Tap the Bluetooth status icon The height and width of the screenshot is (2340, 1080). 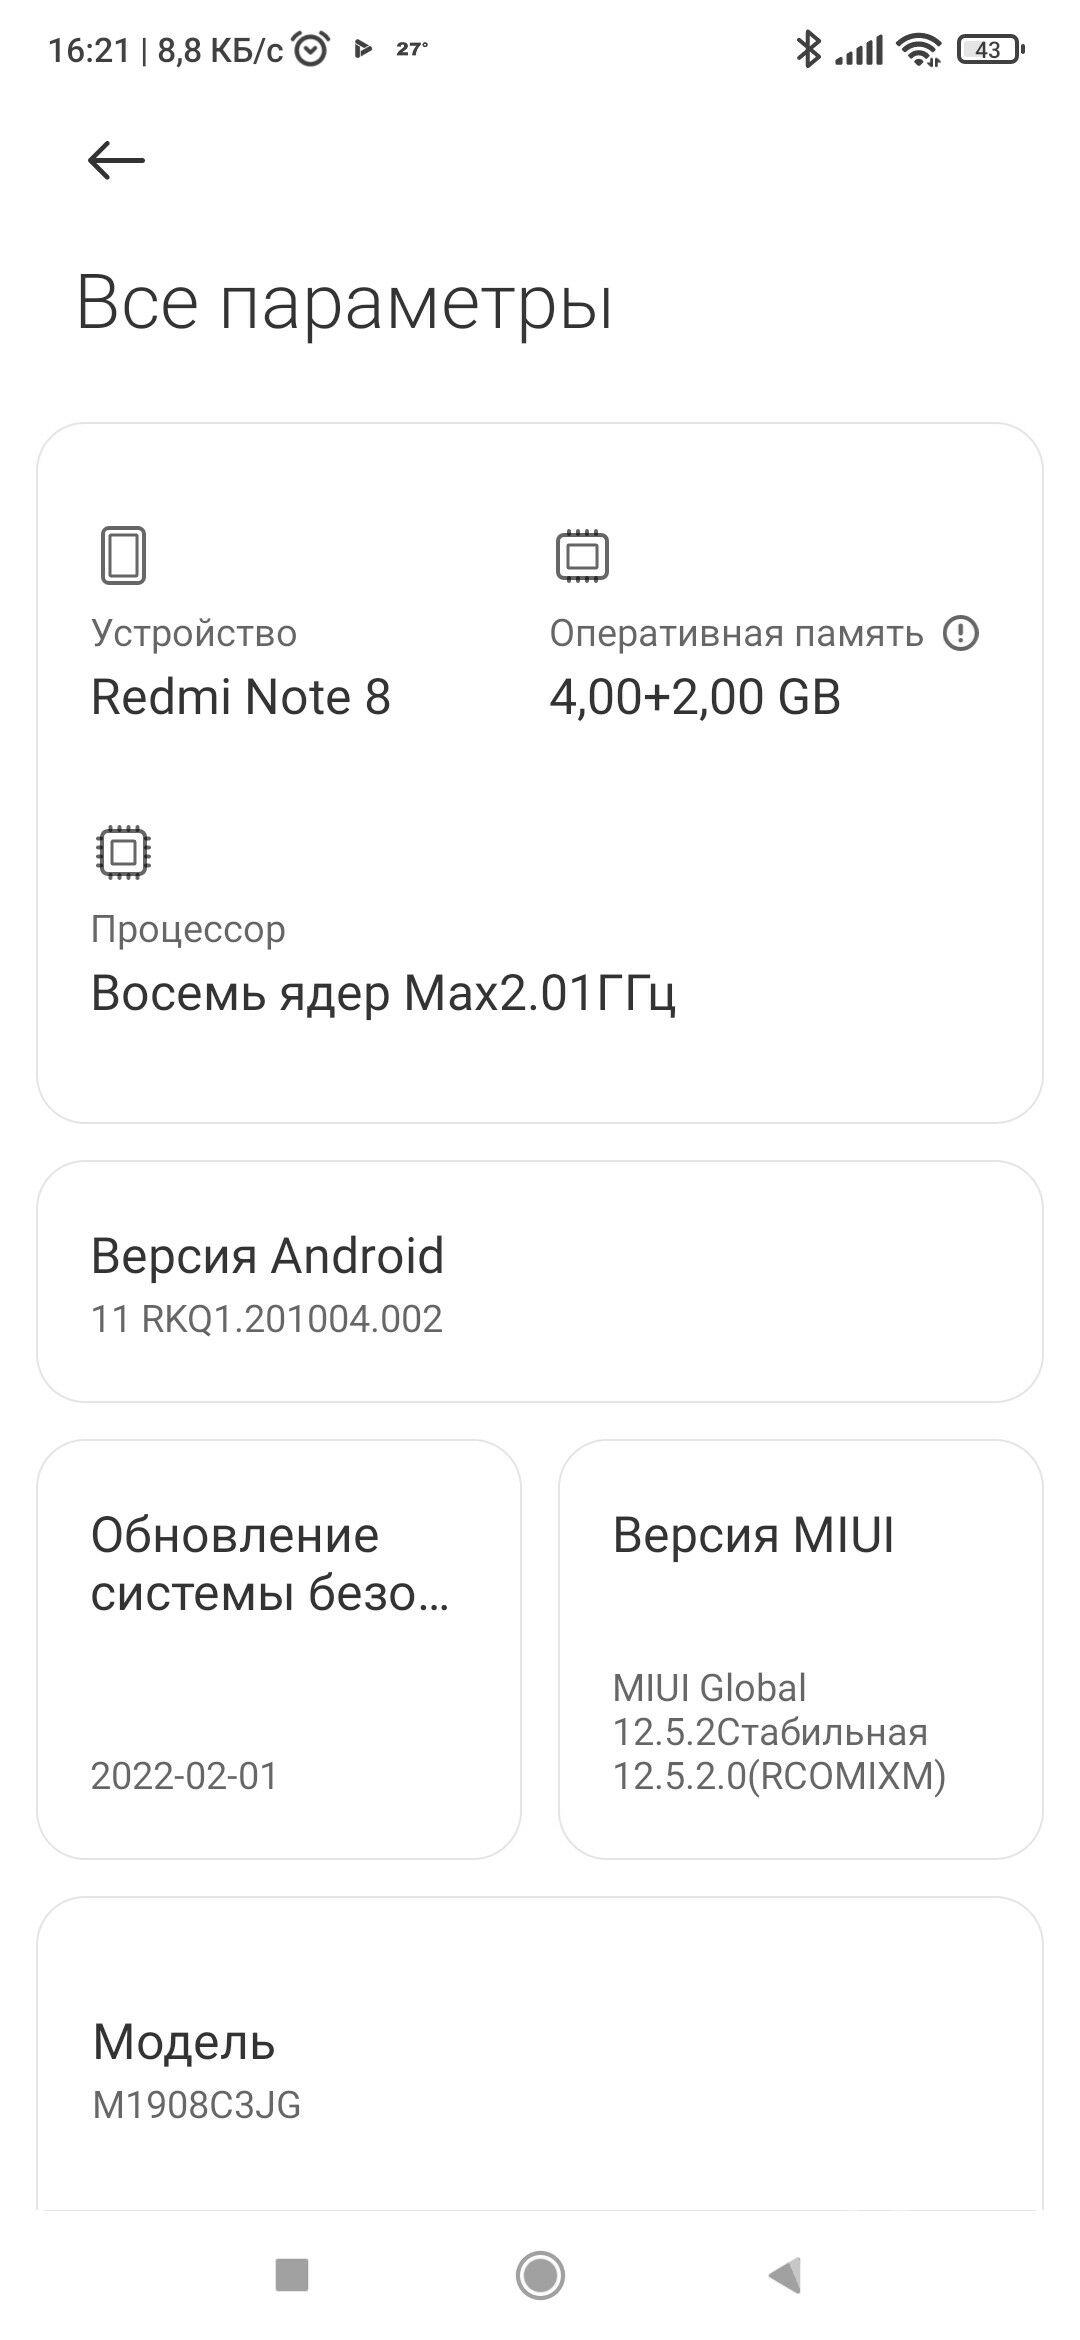click(x=807, y=49)
